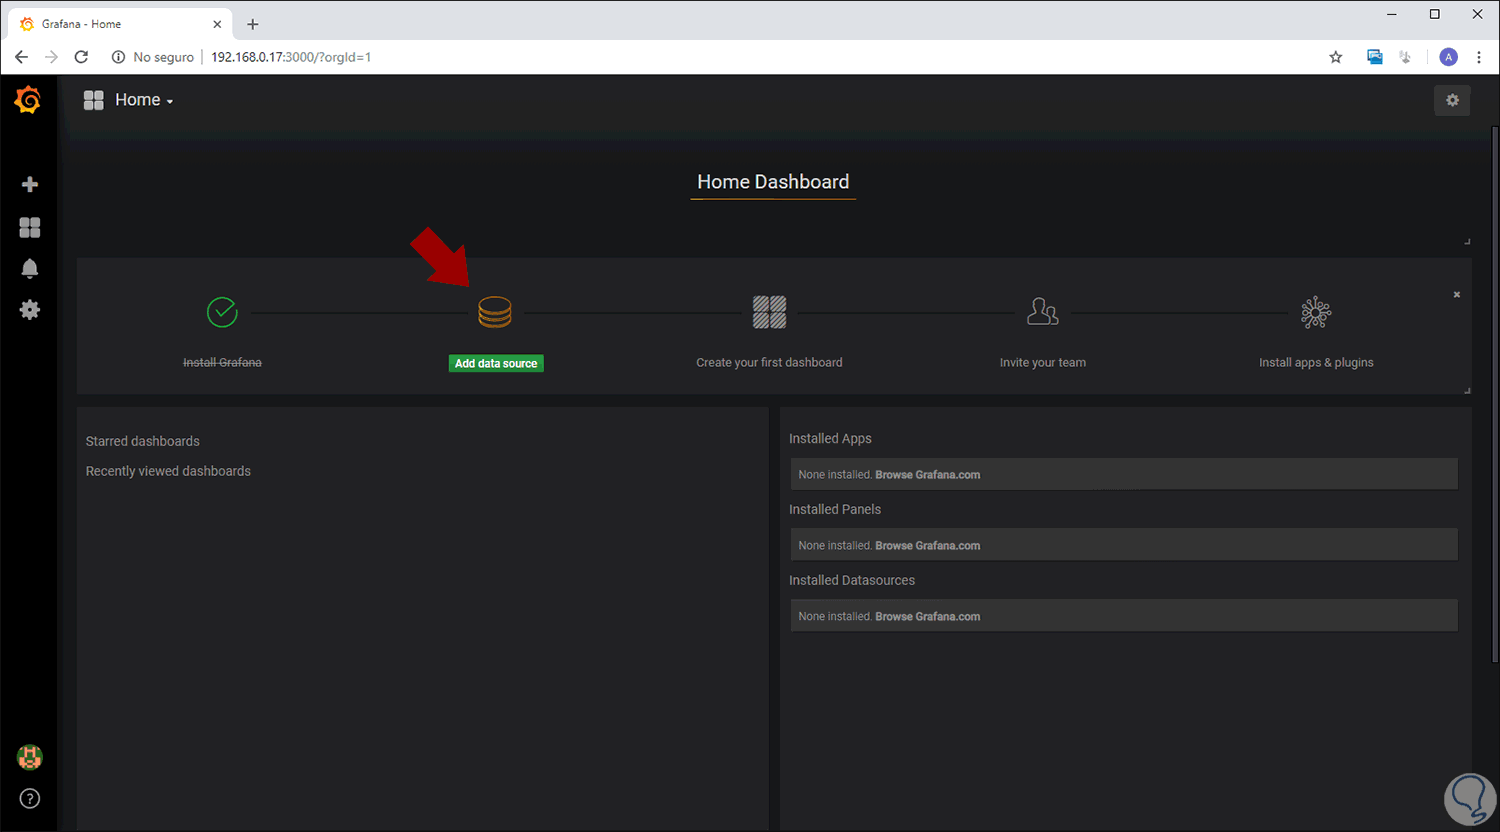This screenshot has width=1500, height=832.
Task: Click Install apps & plugins link
Action: (x=1316, y=362)
